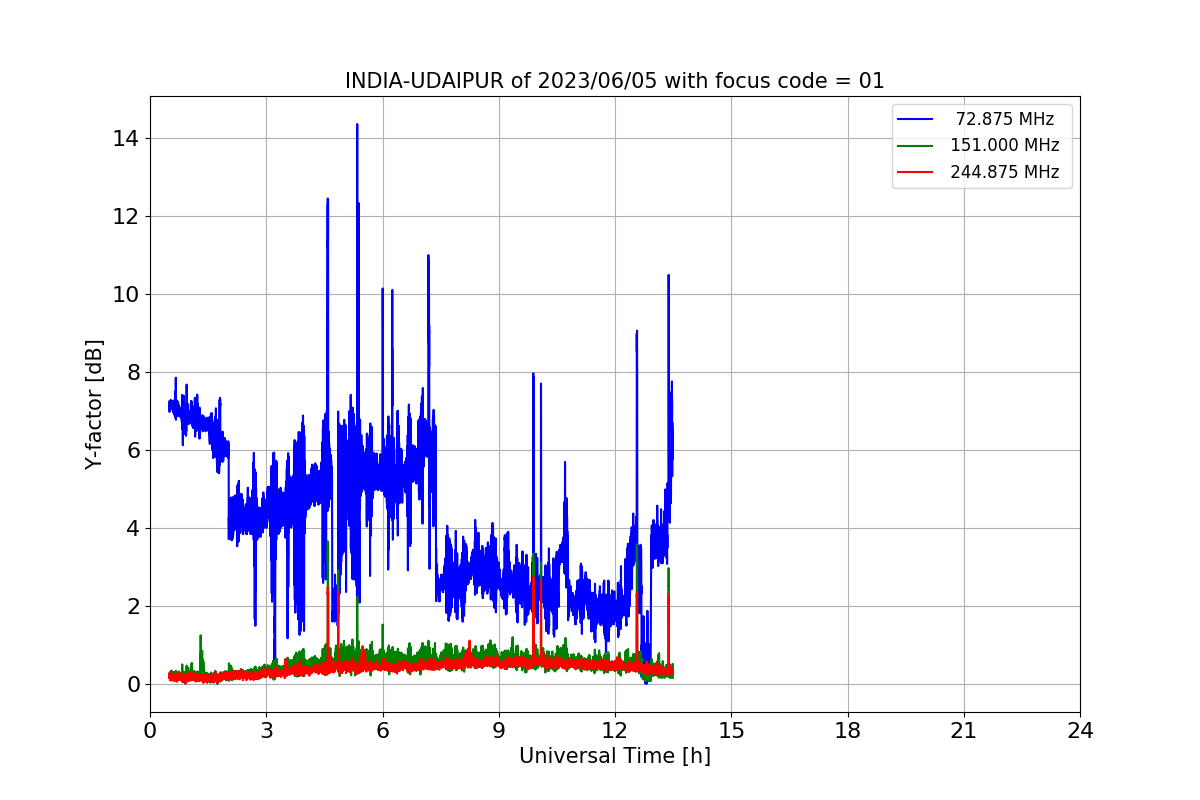The height and width of the screenshot is (800, 1200).
Task: Click the y-axis tick label 8
Action: [133, 372]
